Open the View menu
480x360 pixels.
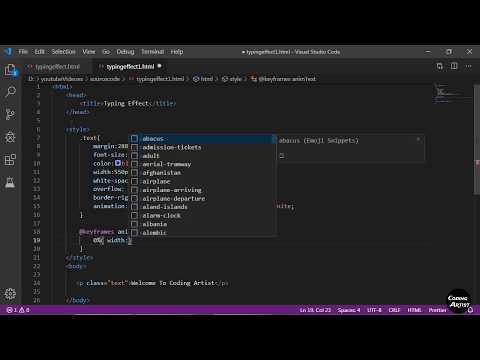[x=89, y=52]
